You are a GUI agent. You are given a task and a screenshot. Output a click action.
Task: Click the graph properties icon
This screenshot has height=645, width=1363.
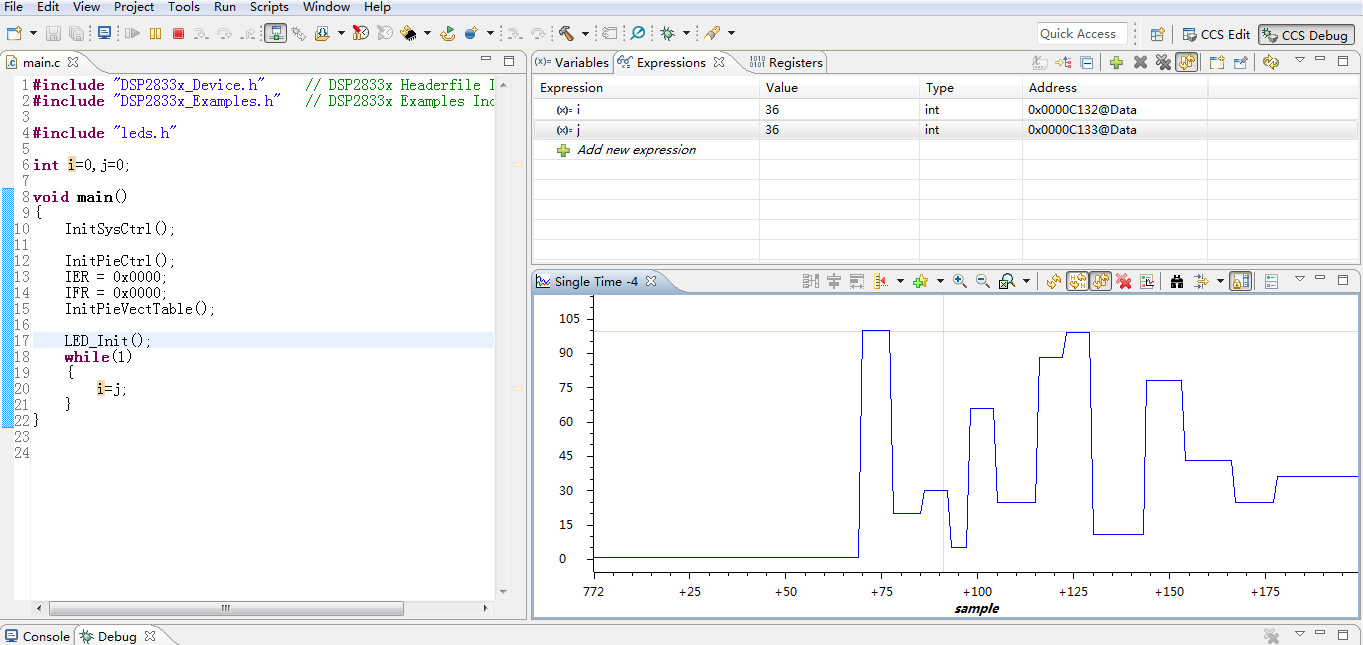(1148, 281)
